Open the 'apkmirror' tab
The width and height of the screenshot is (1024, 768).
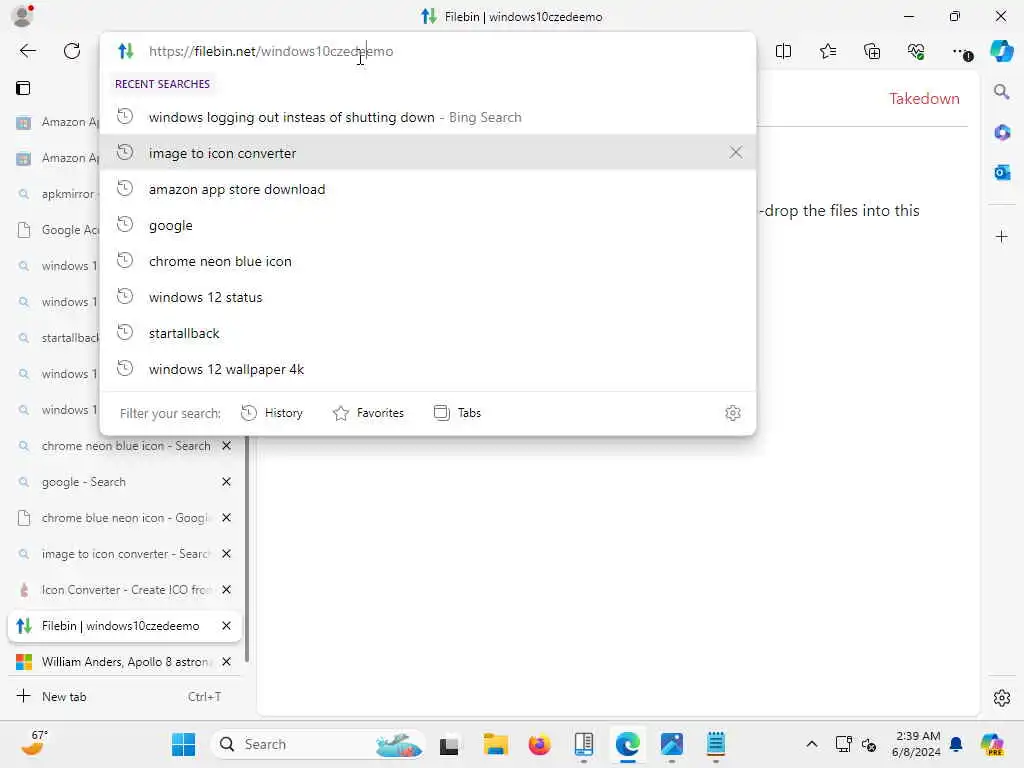pyautogui.click(x=55, y=194)
